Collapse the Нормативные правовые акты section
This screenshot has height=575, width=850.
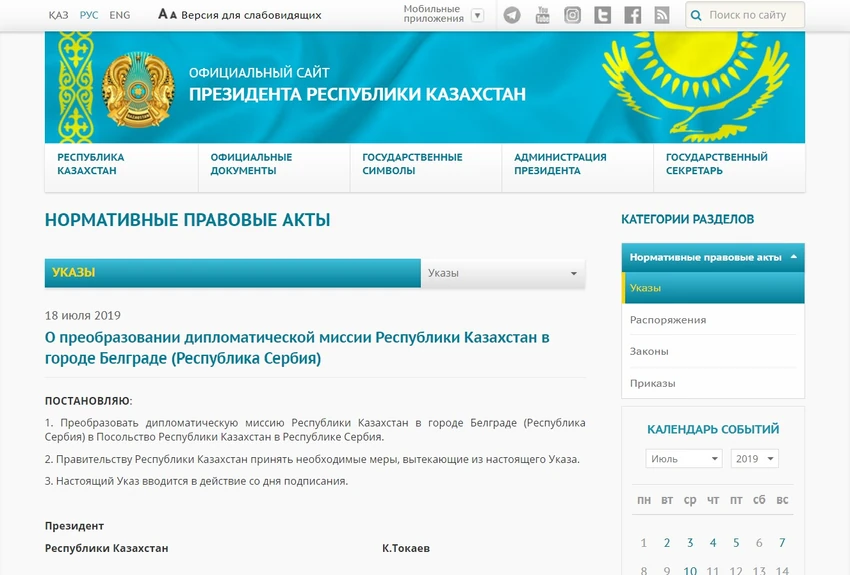click(x=794, y=257)
